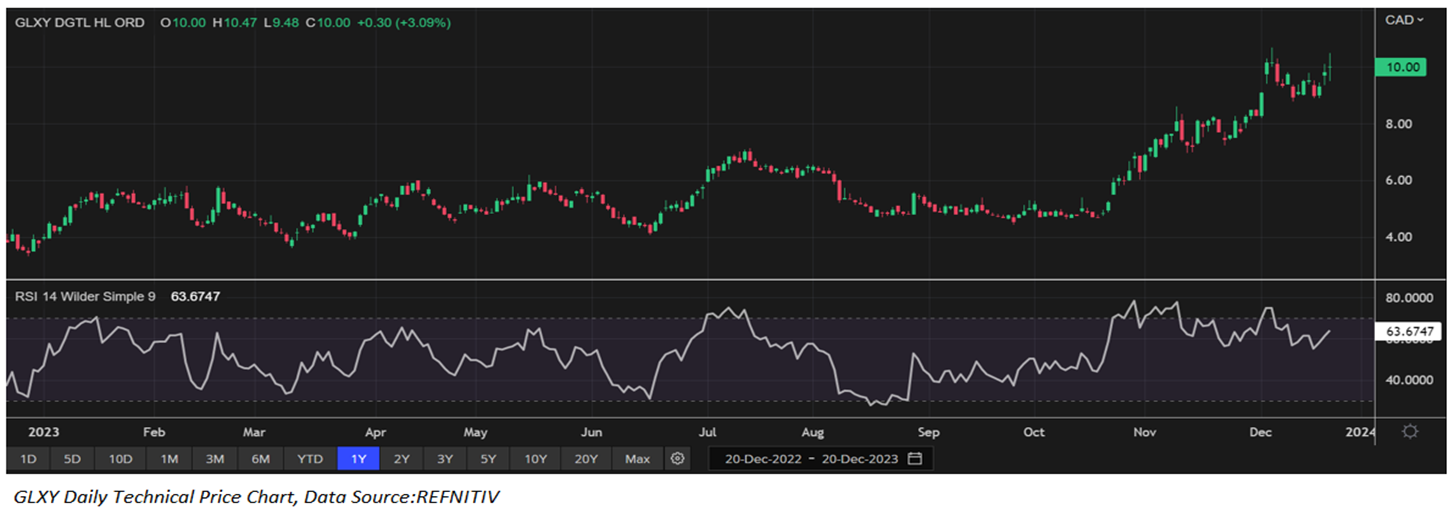Open the calendar date picker icon
1454x513 pixels.
pyautogui.click(x=914, y=459)
